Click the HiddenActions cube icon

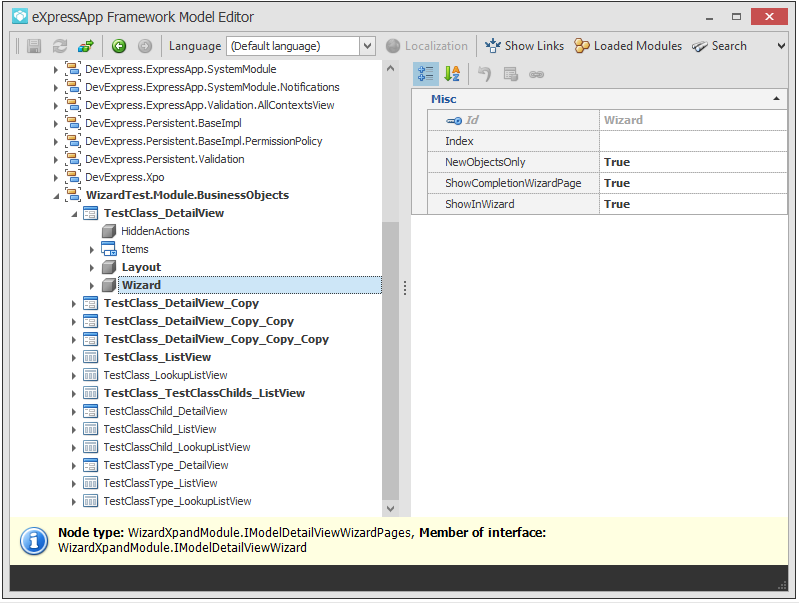pyautogui.click(x=109, y=231)
